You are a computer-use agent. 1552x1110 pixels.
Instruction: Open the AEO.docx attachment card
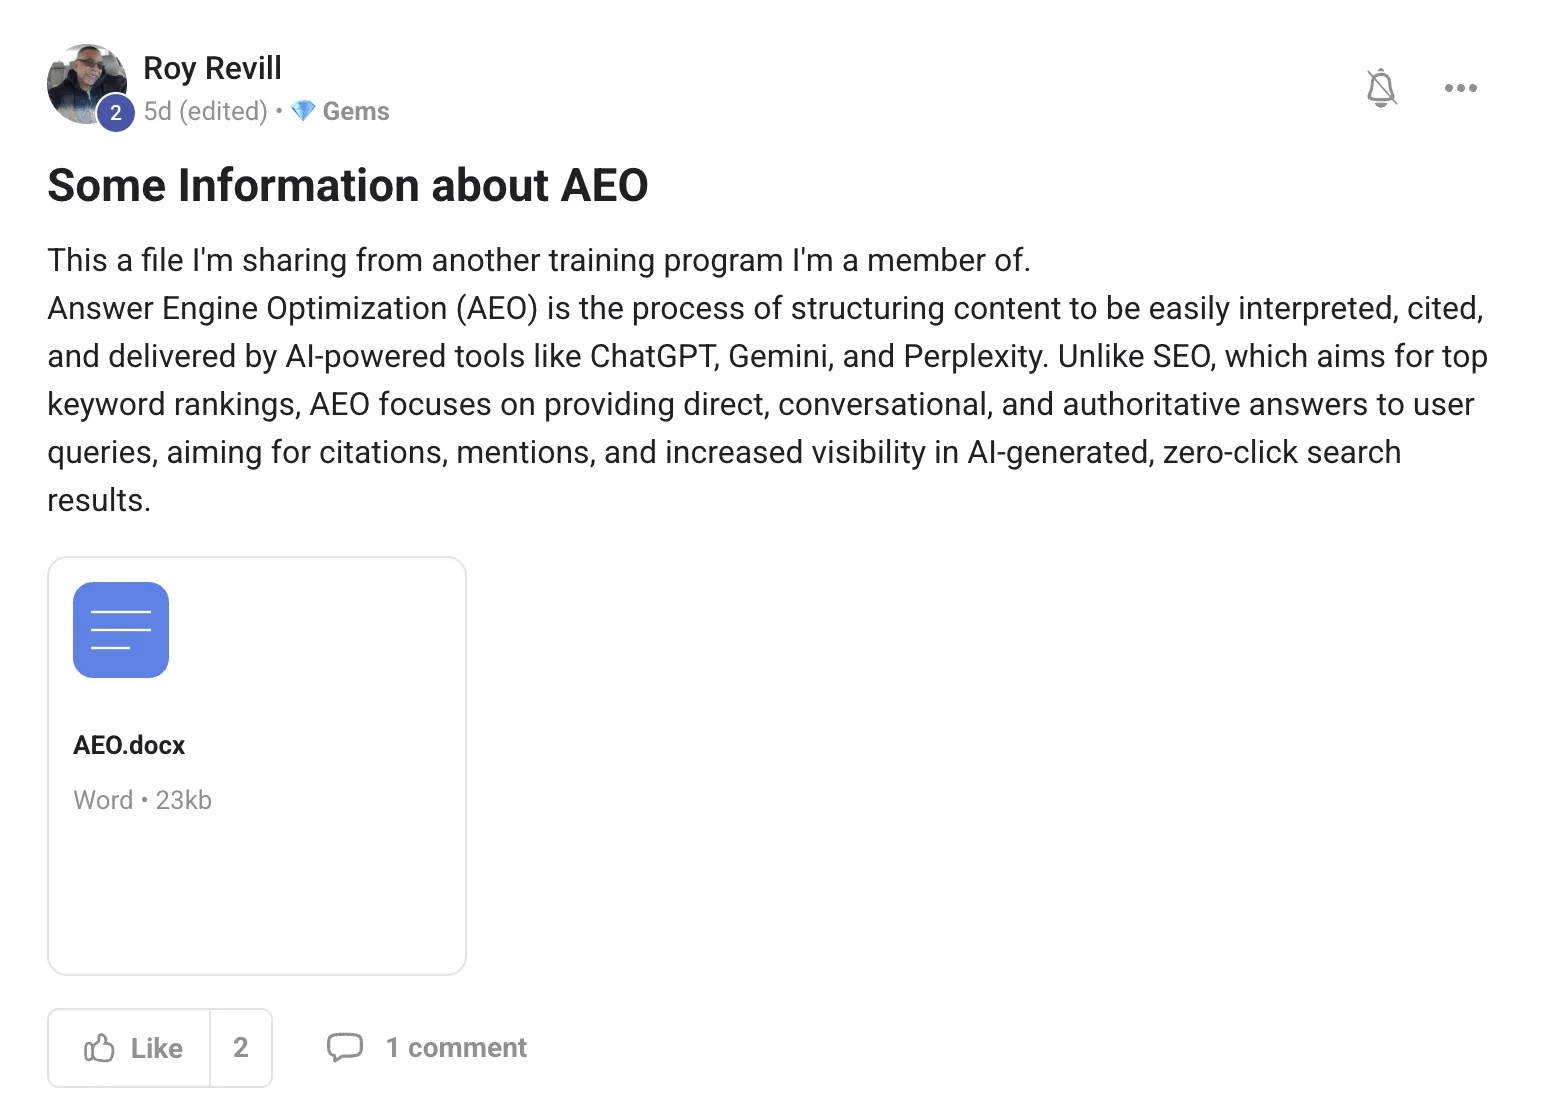pyautogui.click(x=257, y=766)
